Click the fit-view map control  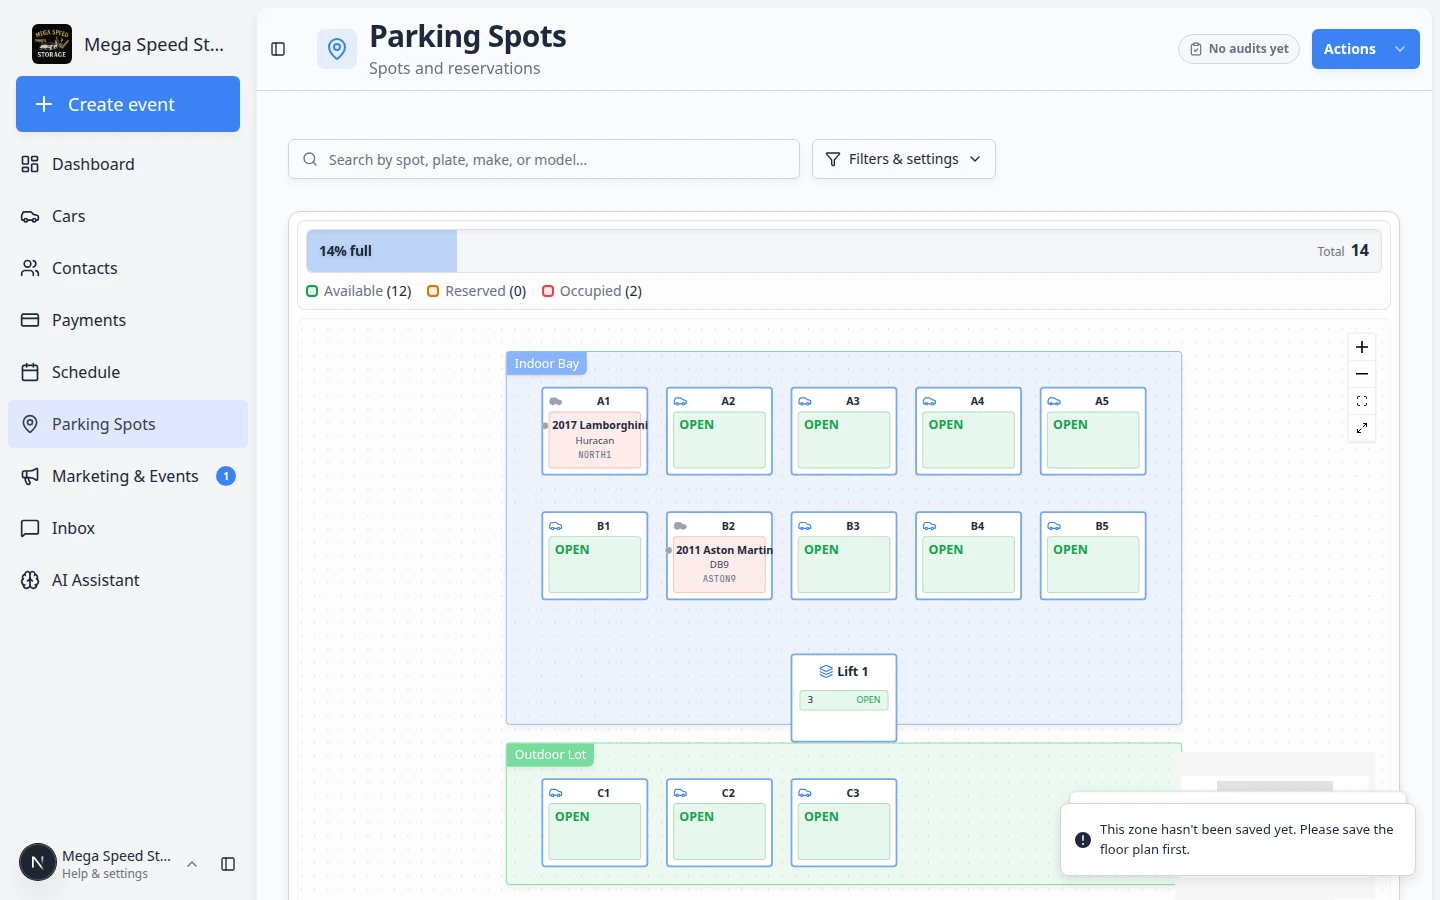(x=1362, y=401)
